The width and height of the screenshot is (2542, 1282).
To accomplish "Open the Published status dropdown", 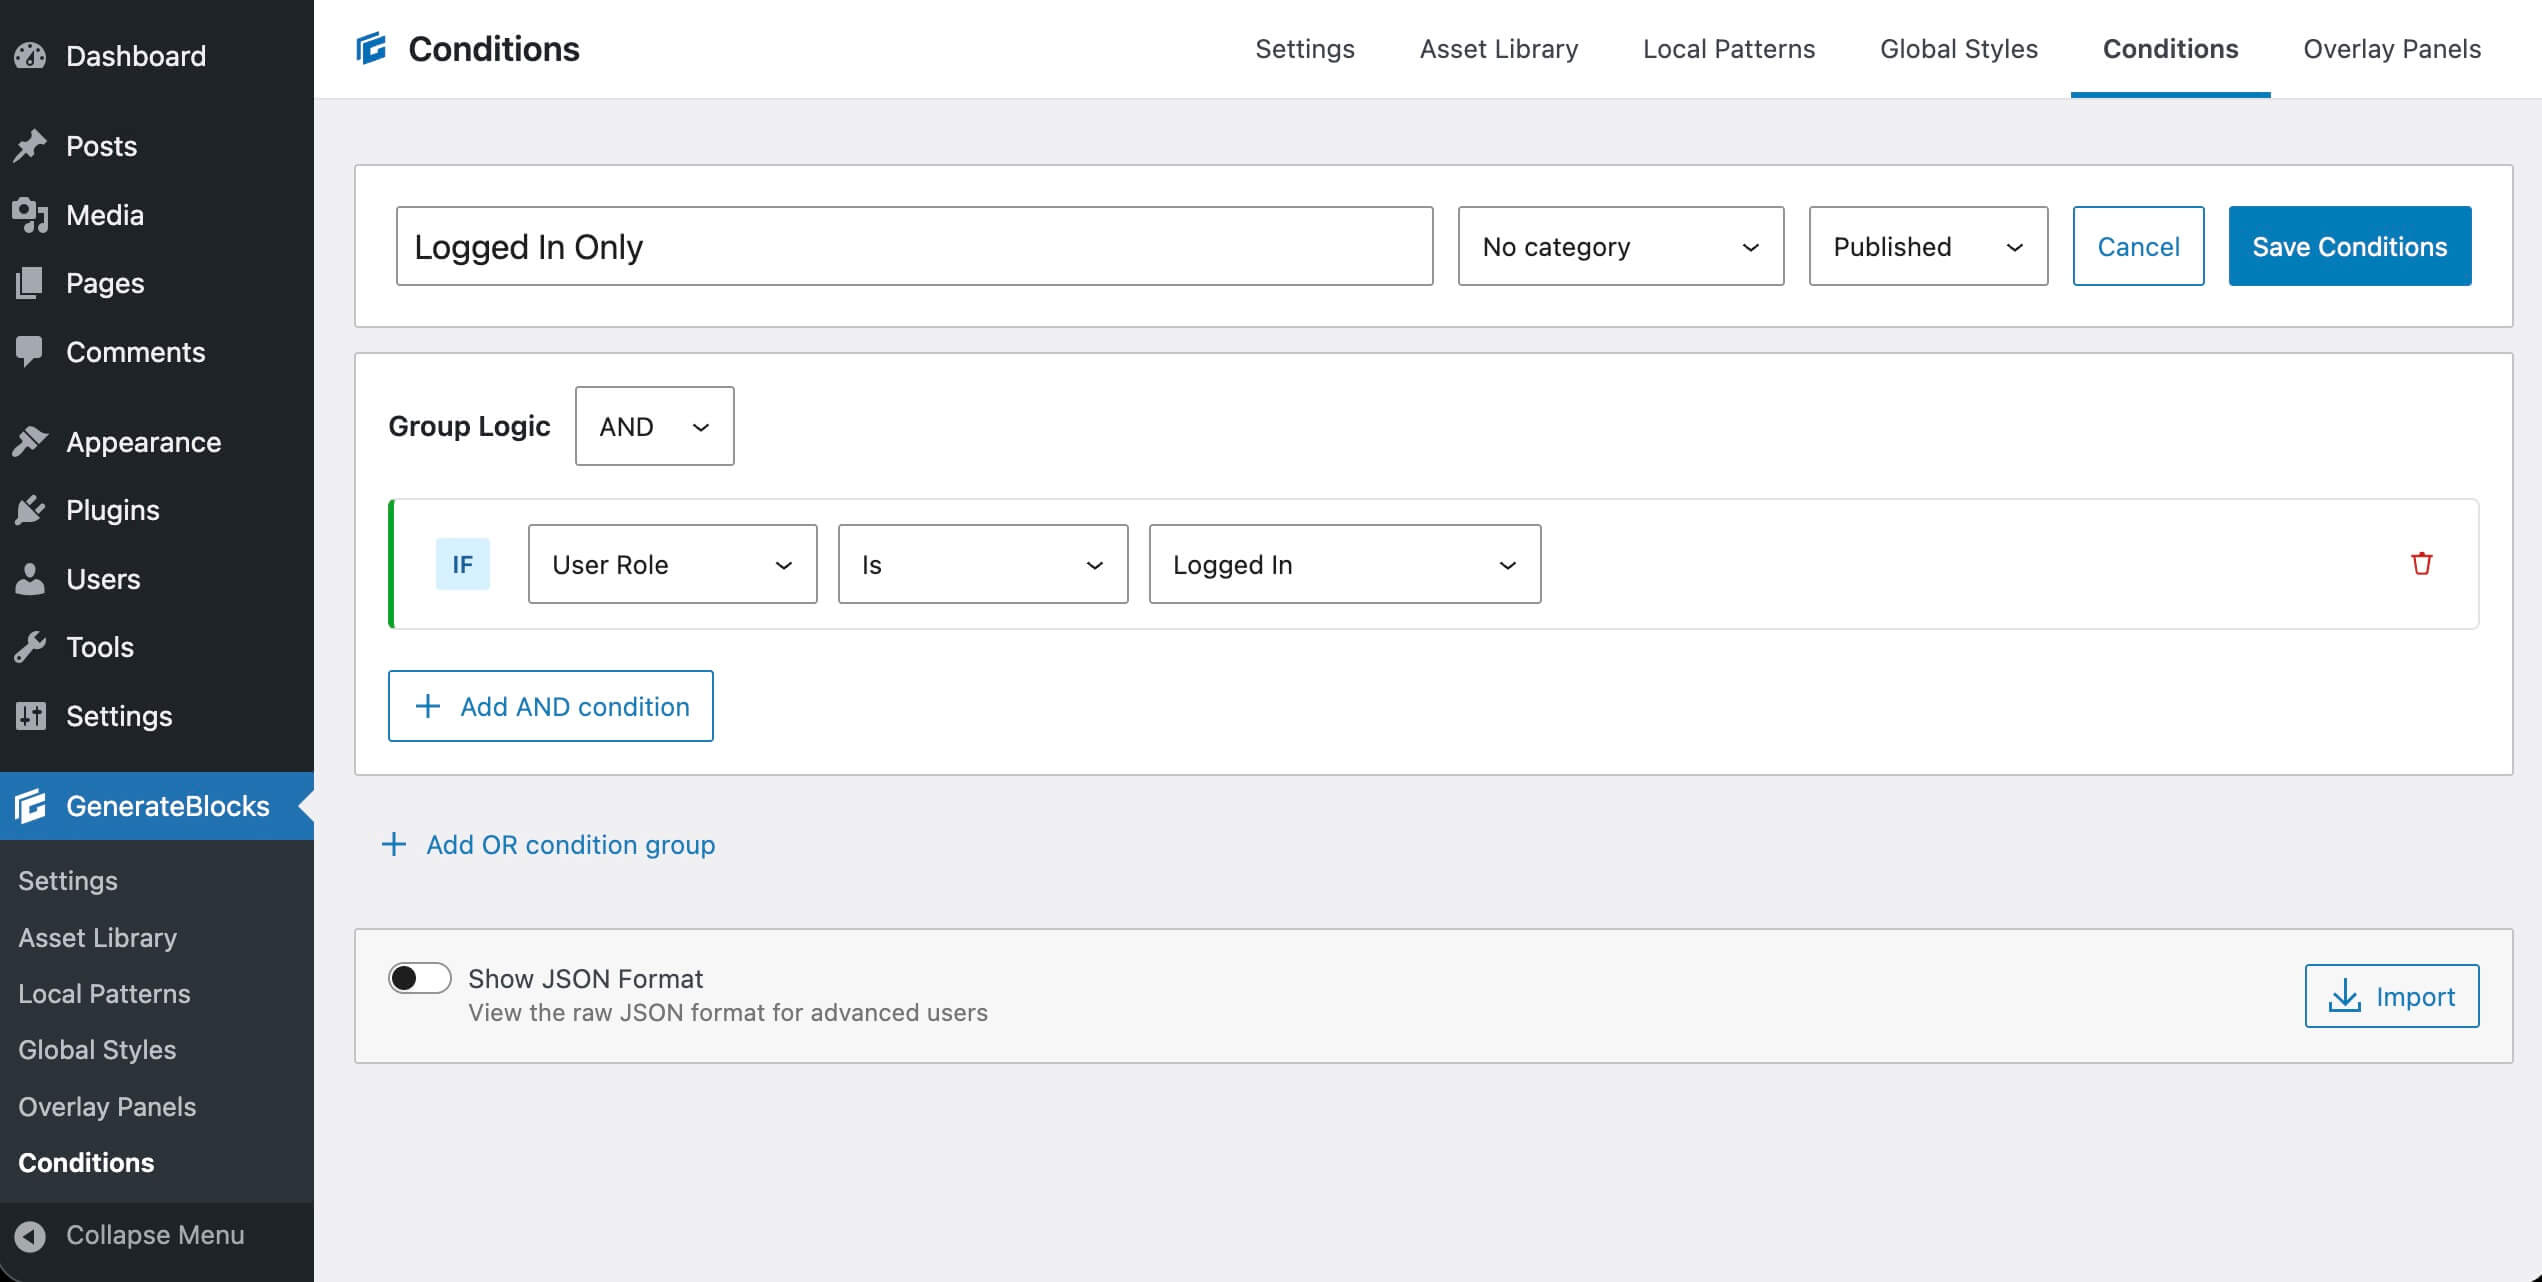I will point(1927,246).
